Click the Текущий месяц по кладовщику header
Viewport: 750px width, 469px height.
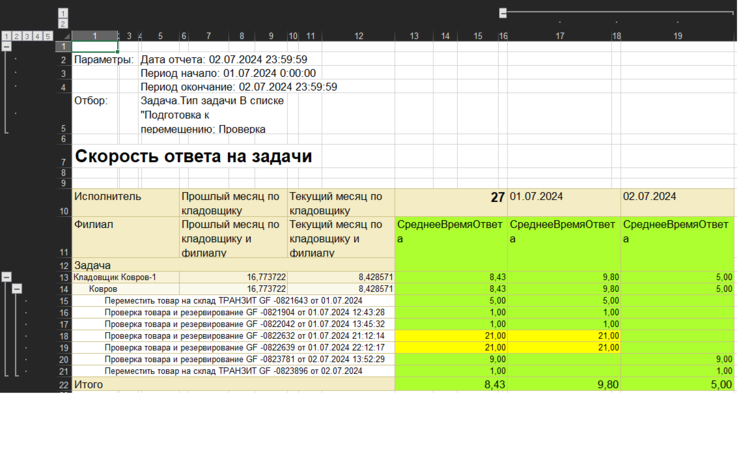coord(341,203)
